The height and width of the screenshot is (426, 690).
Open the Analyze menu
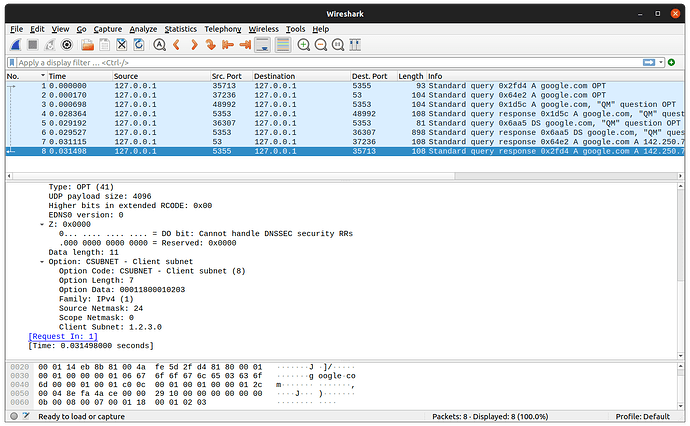pyautogui.click(x=141, y=29)
